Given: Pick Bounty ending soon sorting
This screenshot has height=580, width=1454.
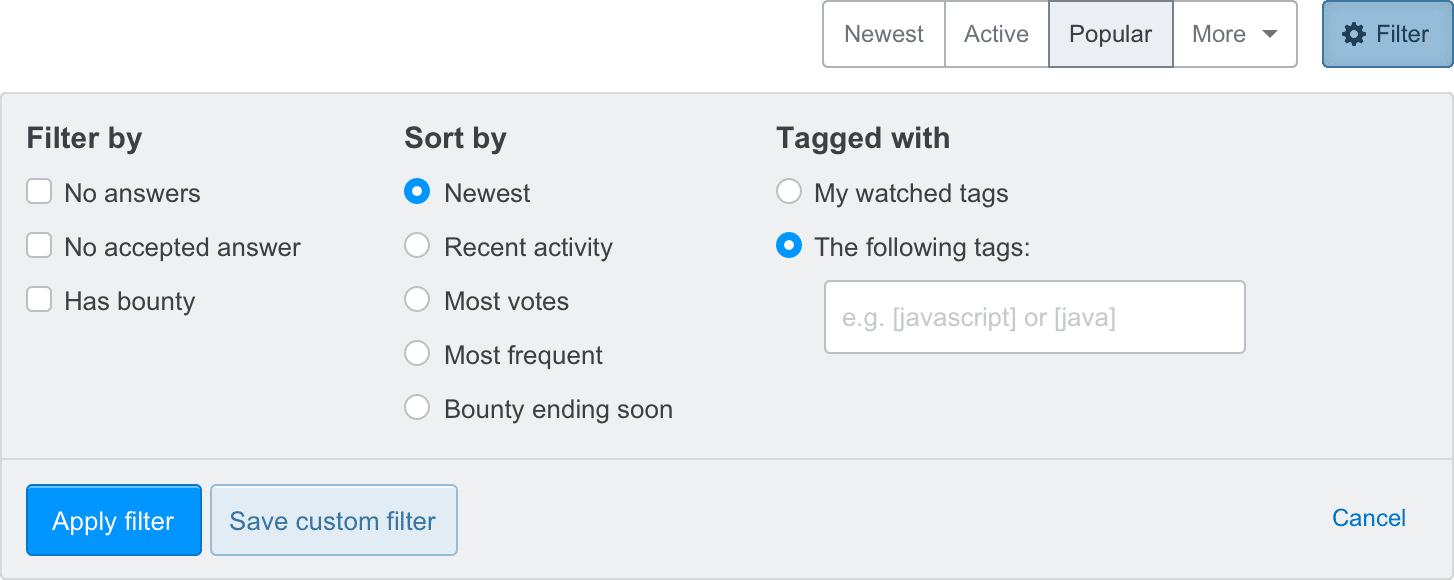Looking at the screenshot, I should point(417,408).
